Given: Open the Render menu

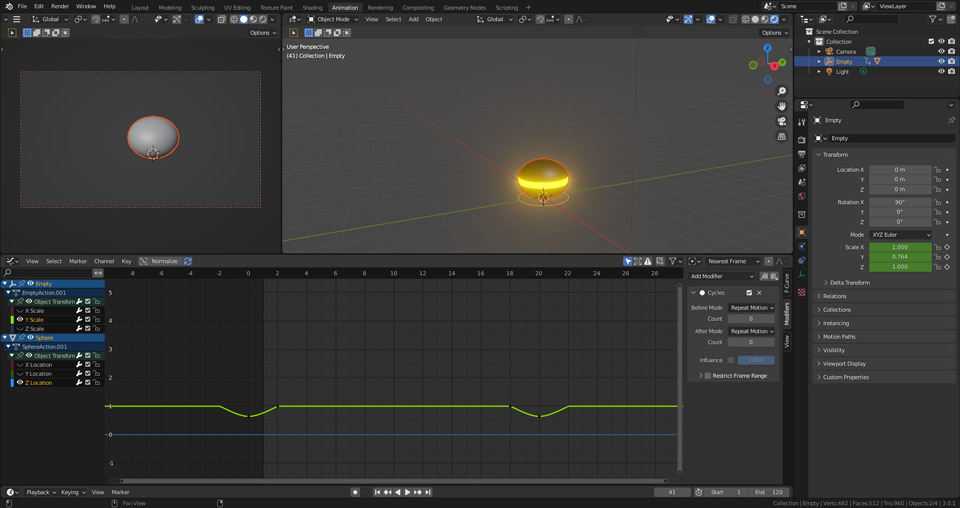Looking at the screenshot, I should pos(60,6).
